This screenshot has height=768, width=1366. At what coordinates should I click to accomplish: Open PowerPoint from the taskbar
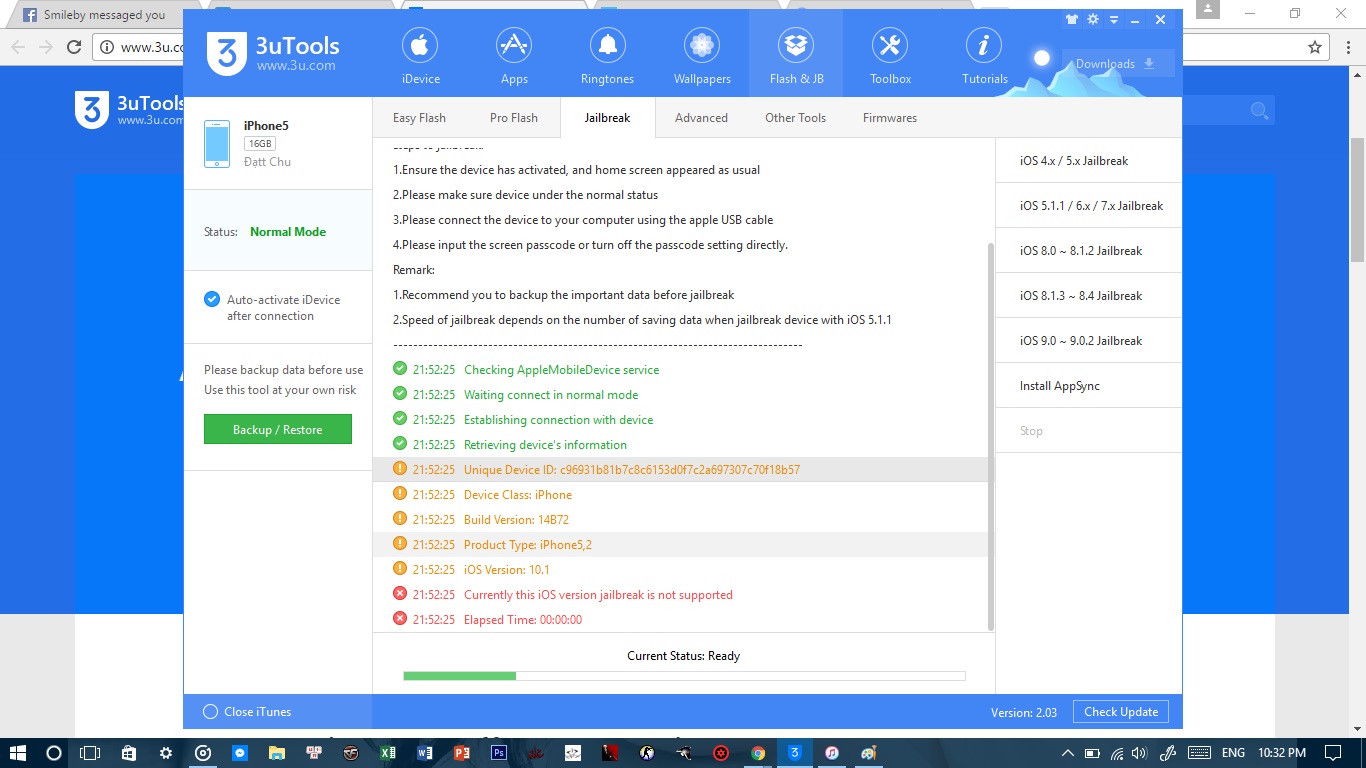tap(462, 753)
